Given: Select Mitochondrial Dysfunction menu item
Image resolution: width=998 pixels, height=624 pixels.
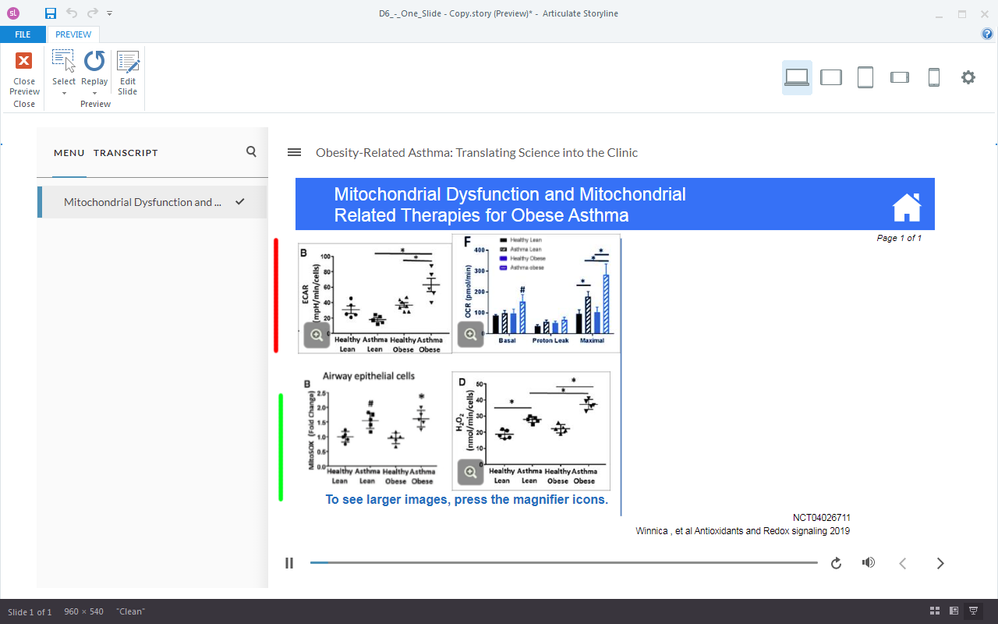Looking at the screenshot, I should [x=152, y=202].
